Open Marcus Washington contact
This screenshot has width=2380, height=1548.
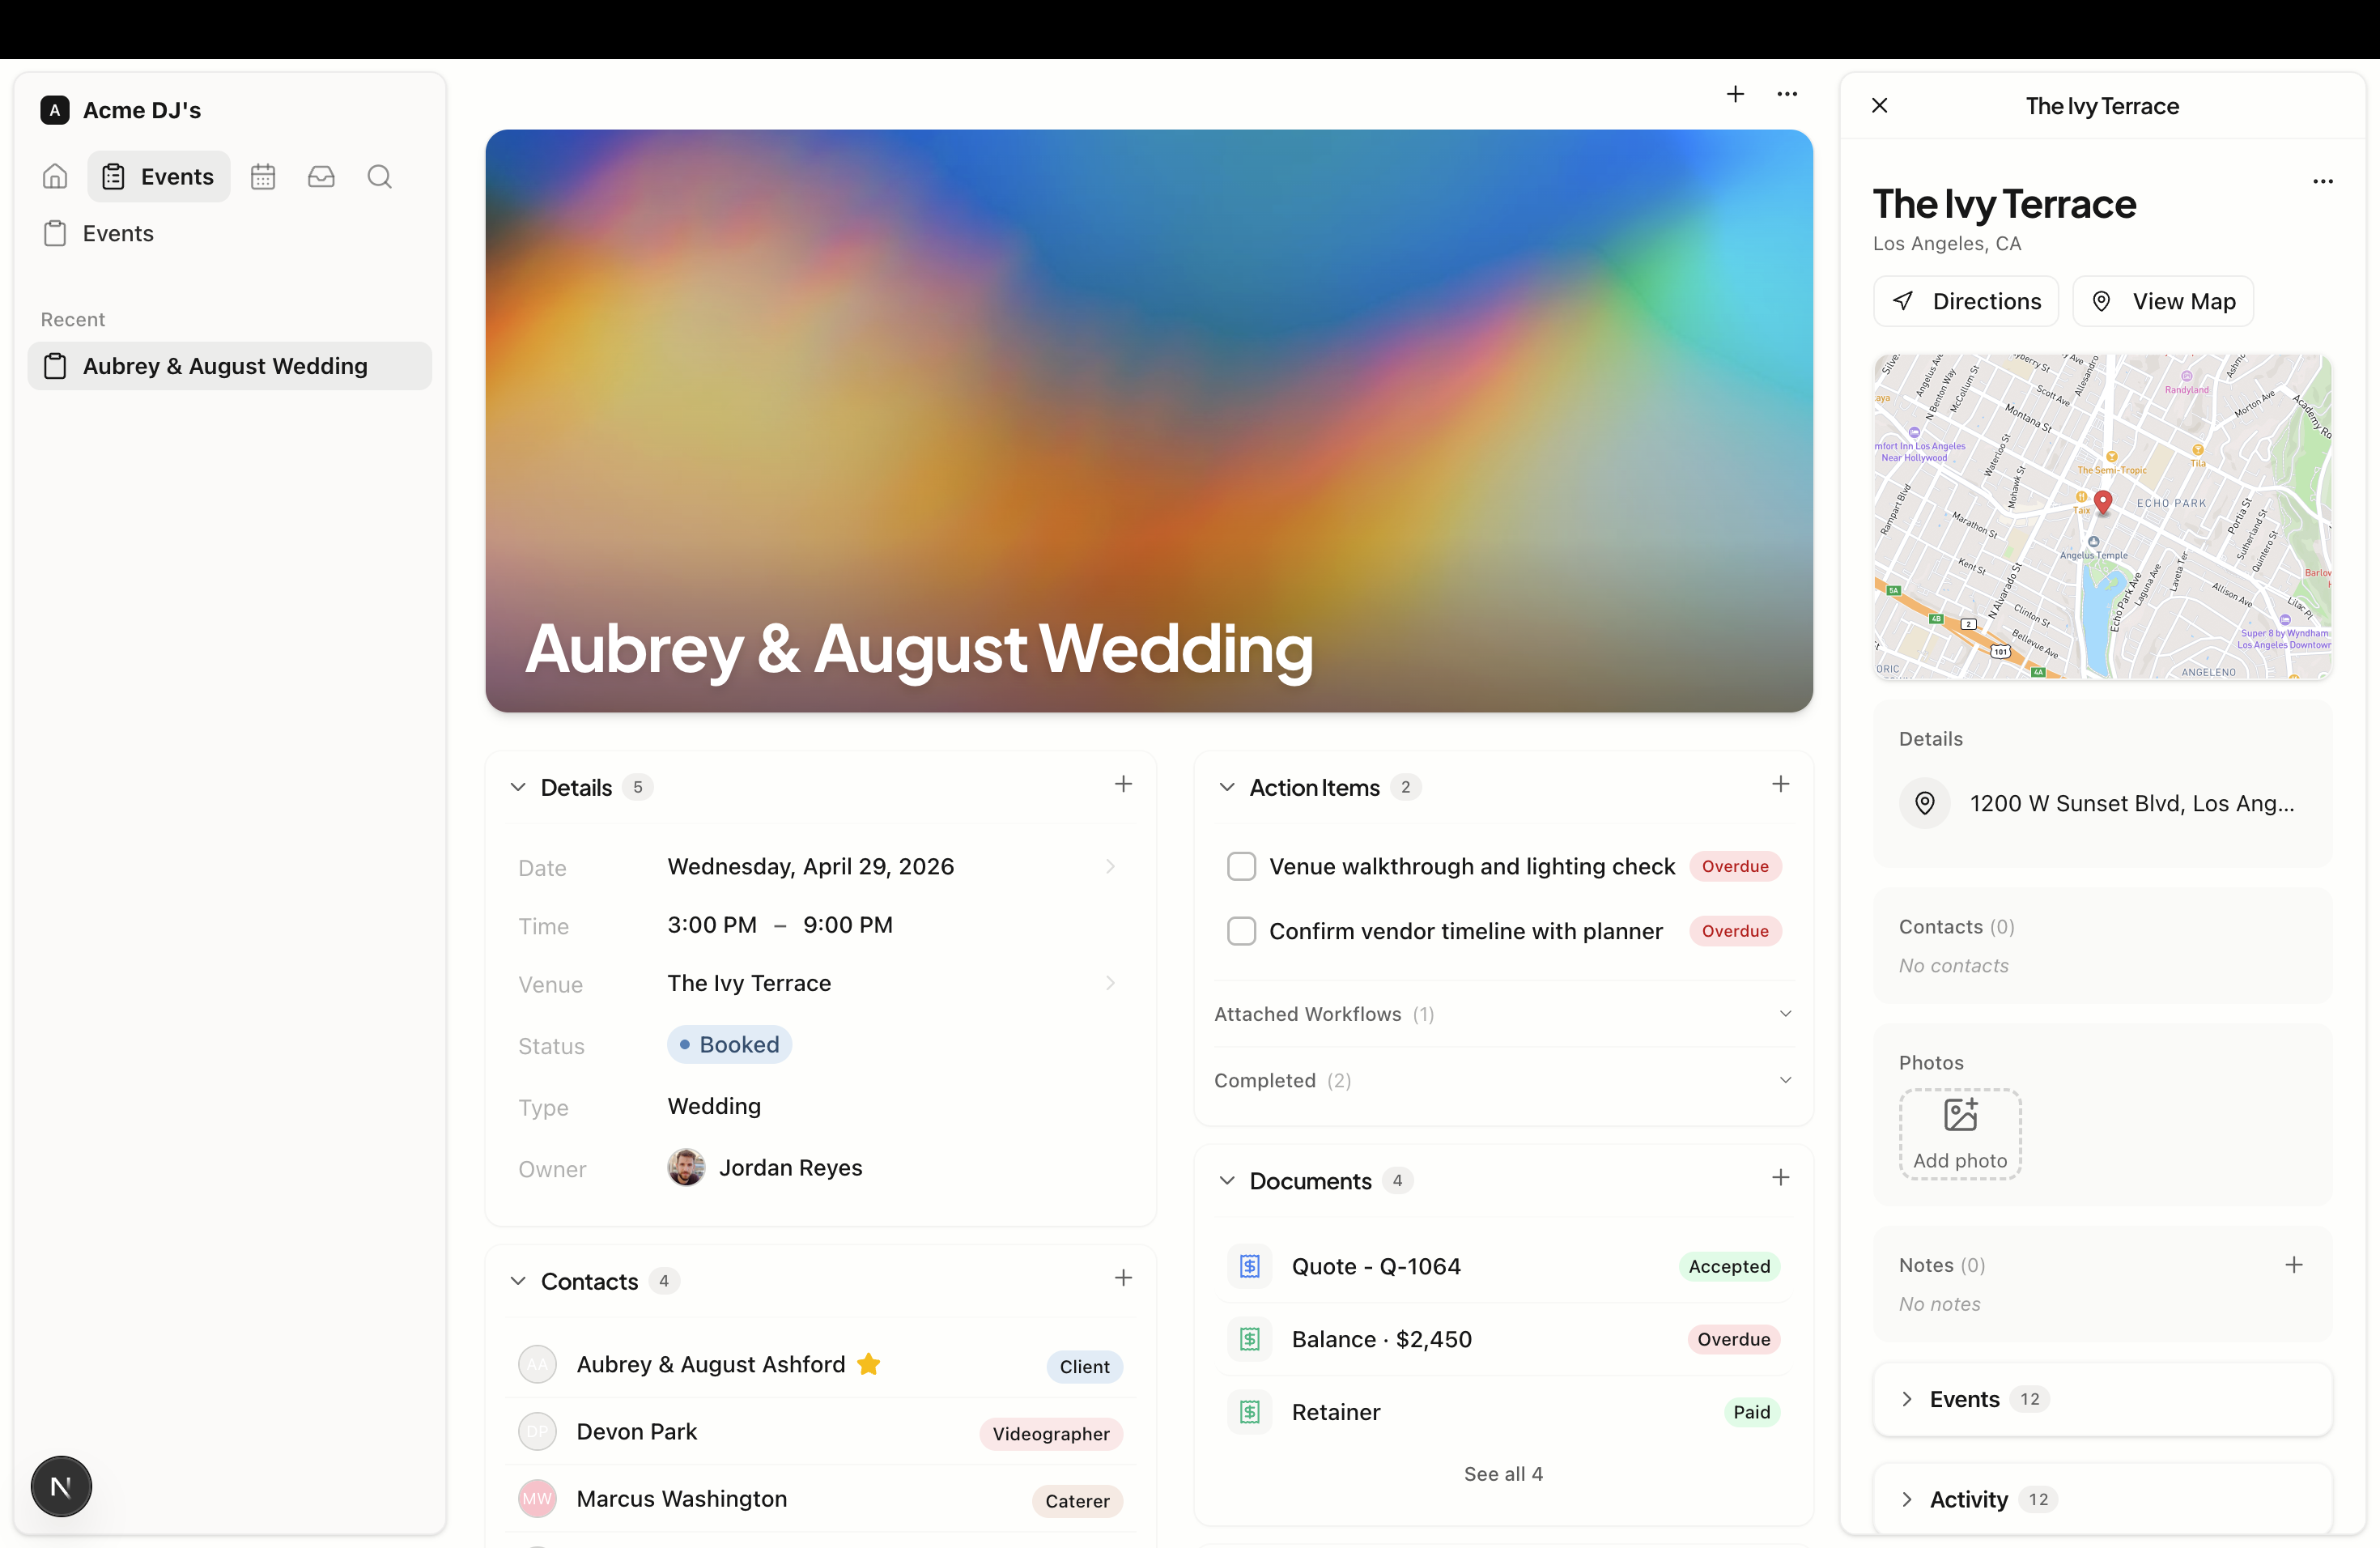coord(820,1499)
